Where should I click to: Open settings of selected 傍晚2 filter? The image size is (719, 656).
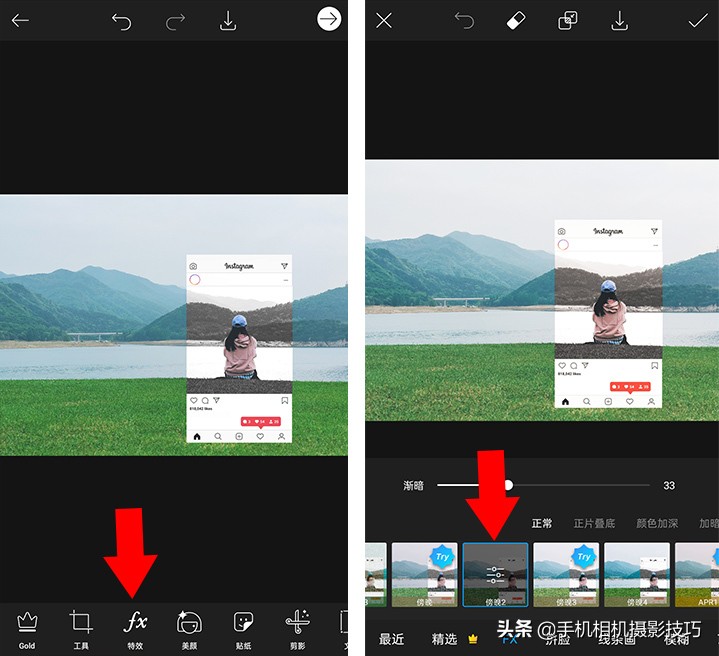point(495,575)
